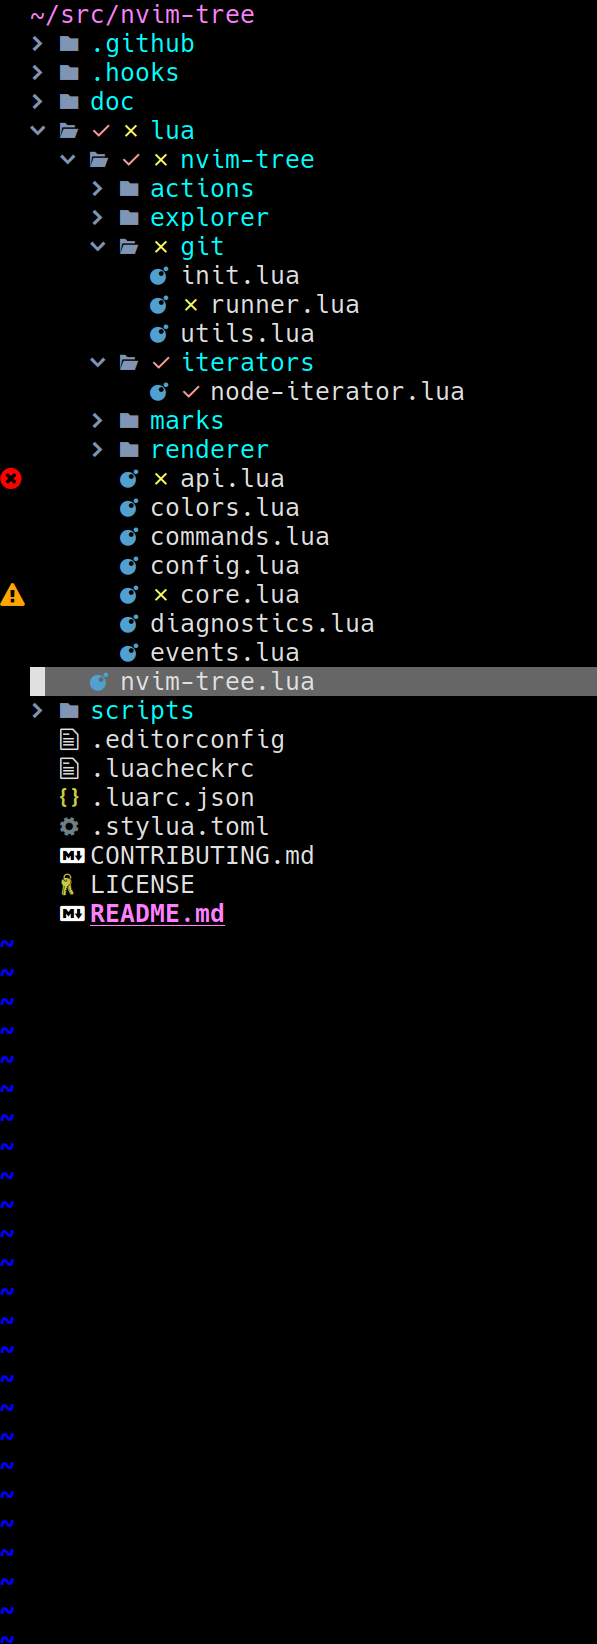Expand the actions folder chevron
This screenshot has height=1644, width=597.
point(97,188)
